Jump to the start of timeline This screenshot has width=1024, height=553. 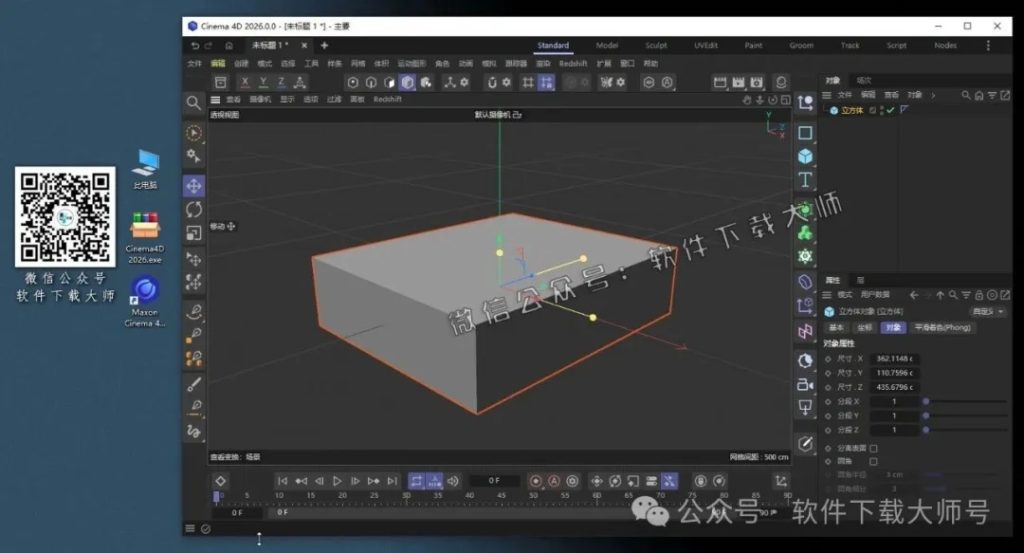pyautogui.click(x=282, y=481)
